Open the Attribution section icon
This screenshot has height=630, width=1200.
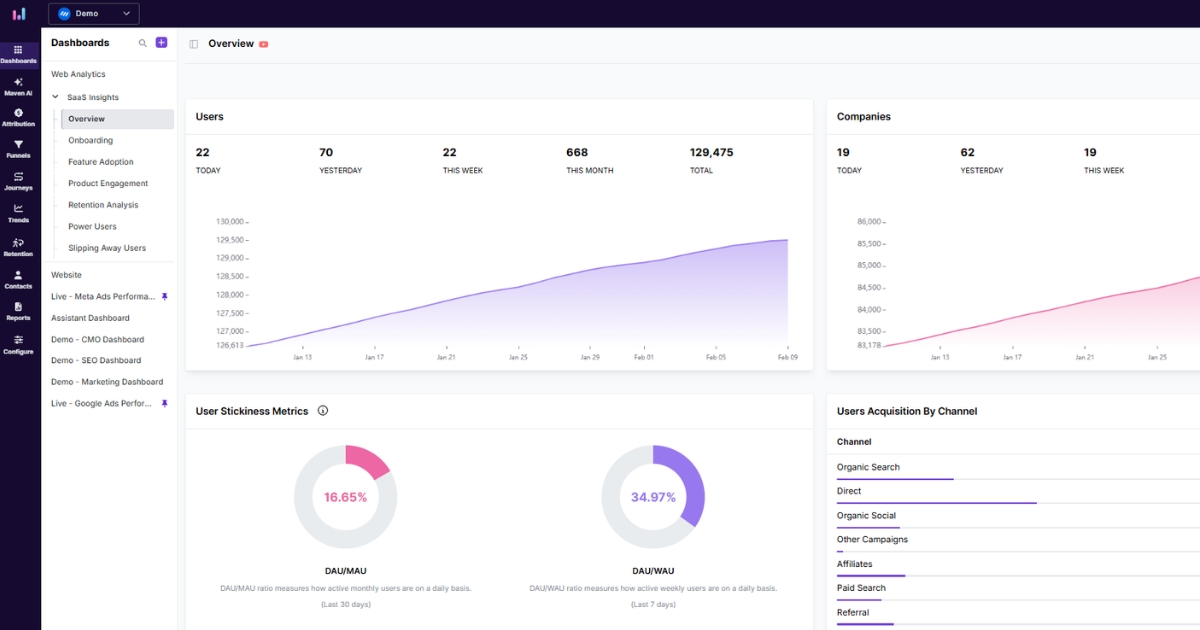click(x=18, y=118)
